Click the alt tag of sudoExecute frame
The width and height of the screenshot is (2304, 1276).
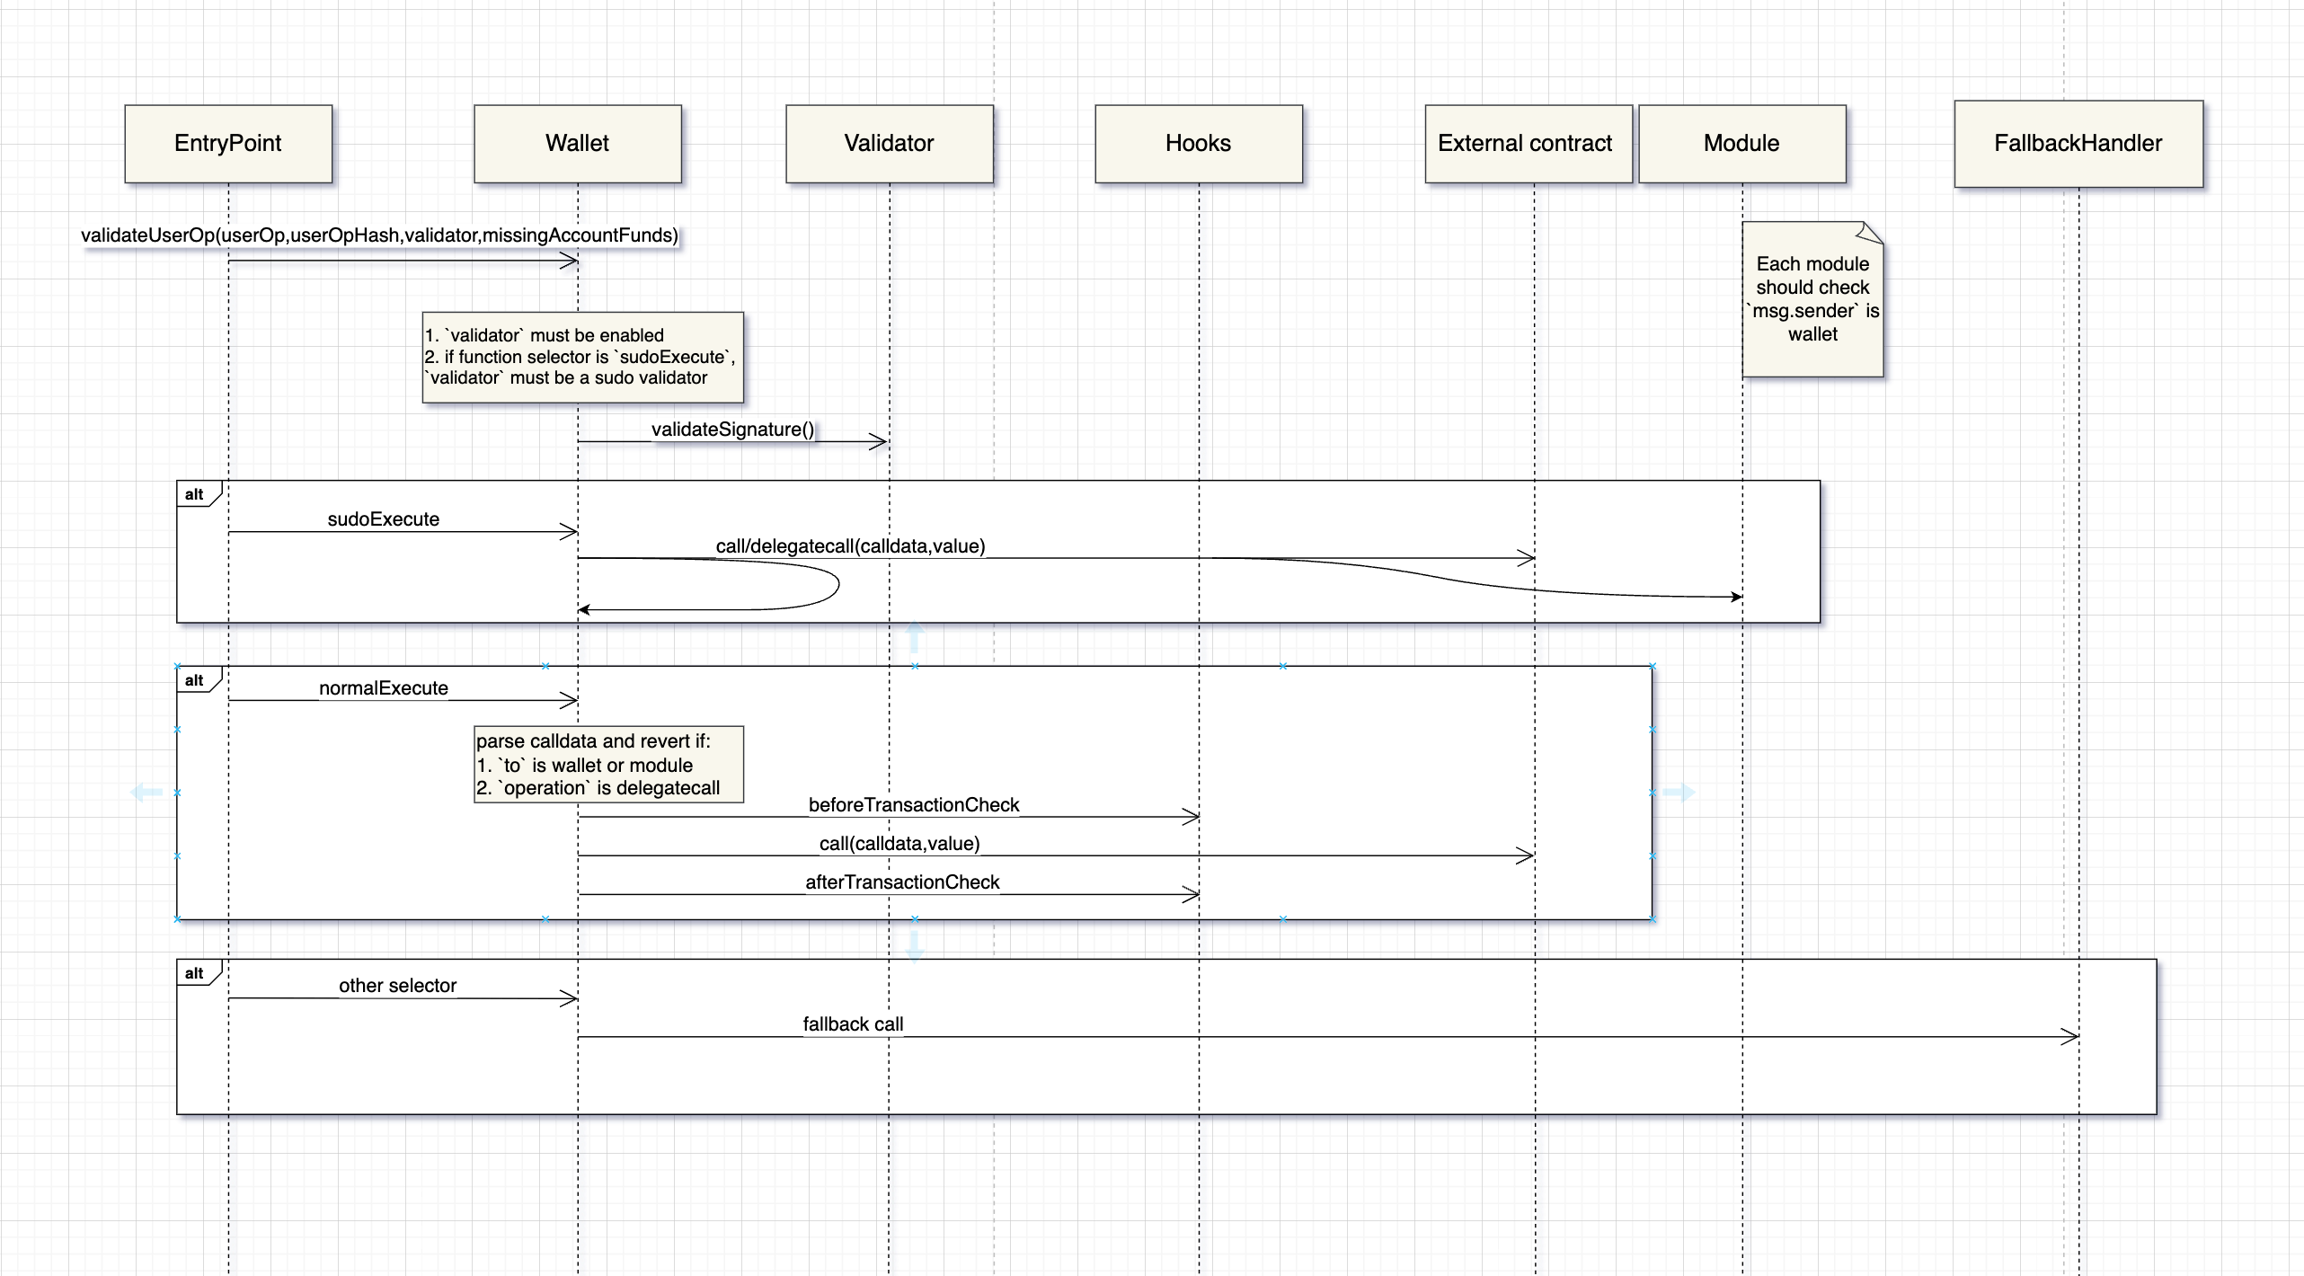pos(194,494)
